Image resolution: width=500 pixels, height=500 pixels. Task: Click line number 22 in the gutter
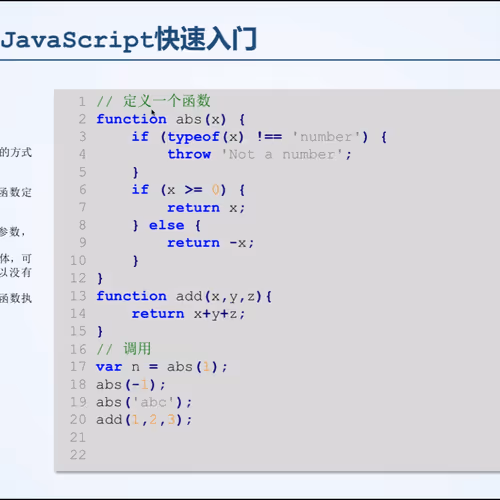tap(78, 455)
